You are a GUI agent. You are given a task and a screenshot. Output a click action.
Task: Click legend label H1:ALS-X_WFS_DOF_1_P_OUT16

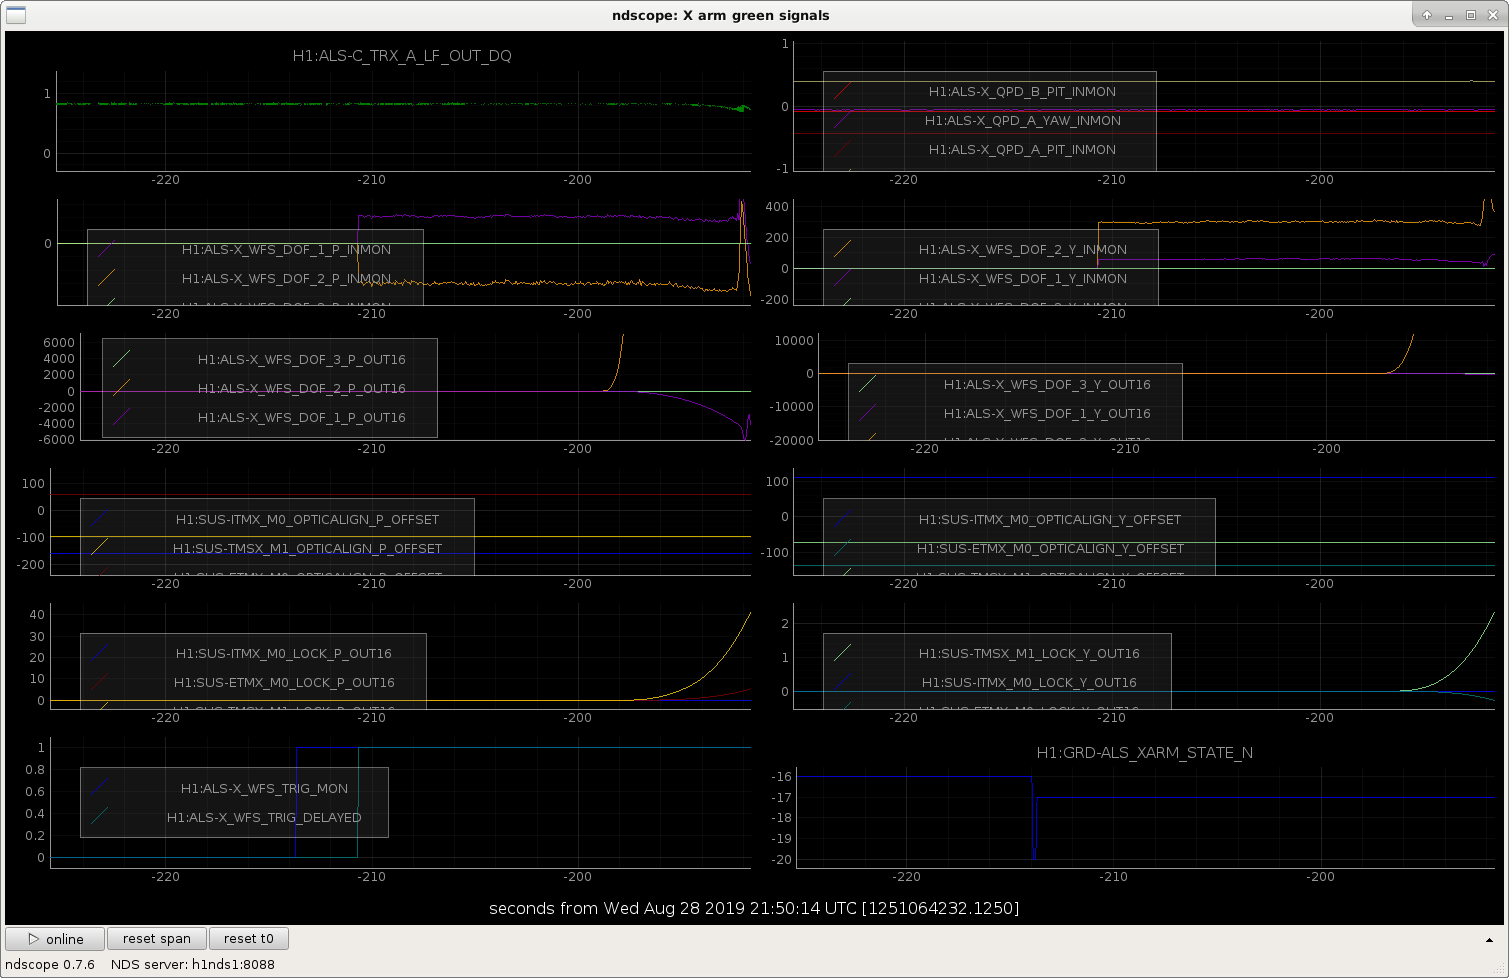coord(302,417)
